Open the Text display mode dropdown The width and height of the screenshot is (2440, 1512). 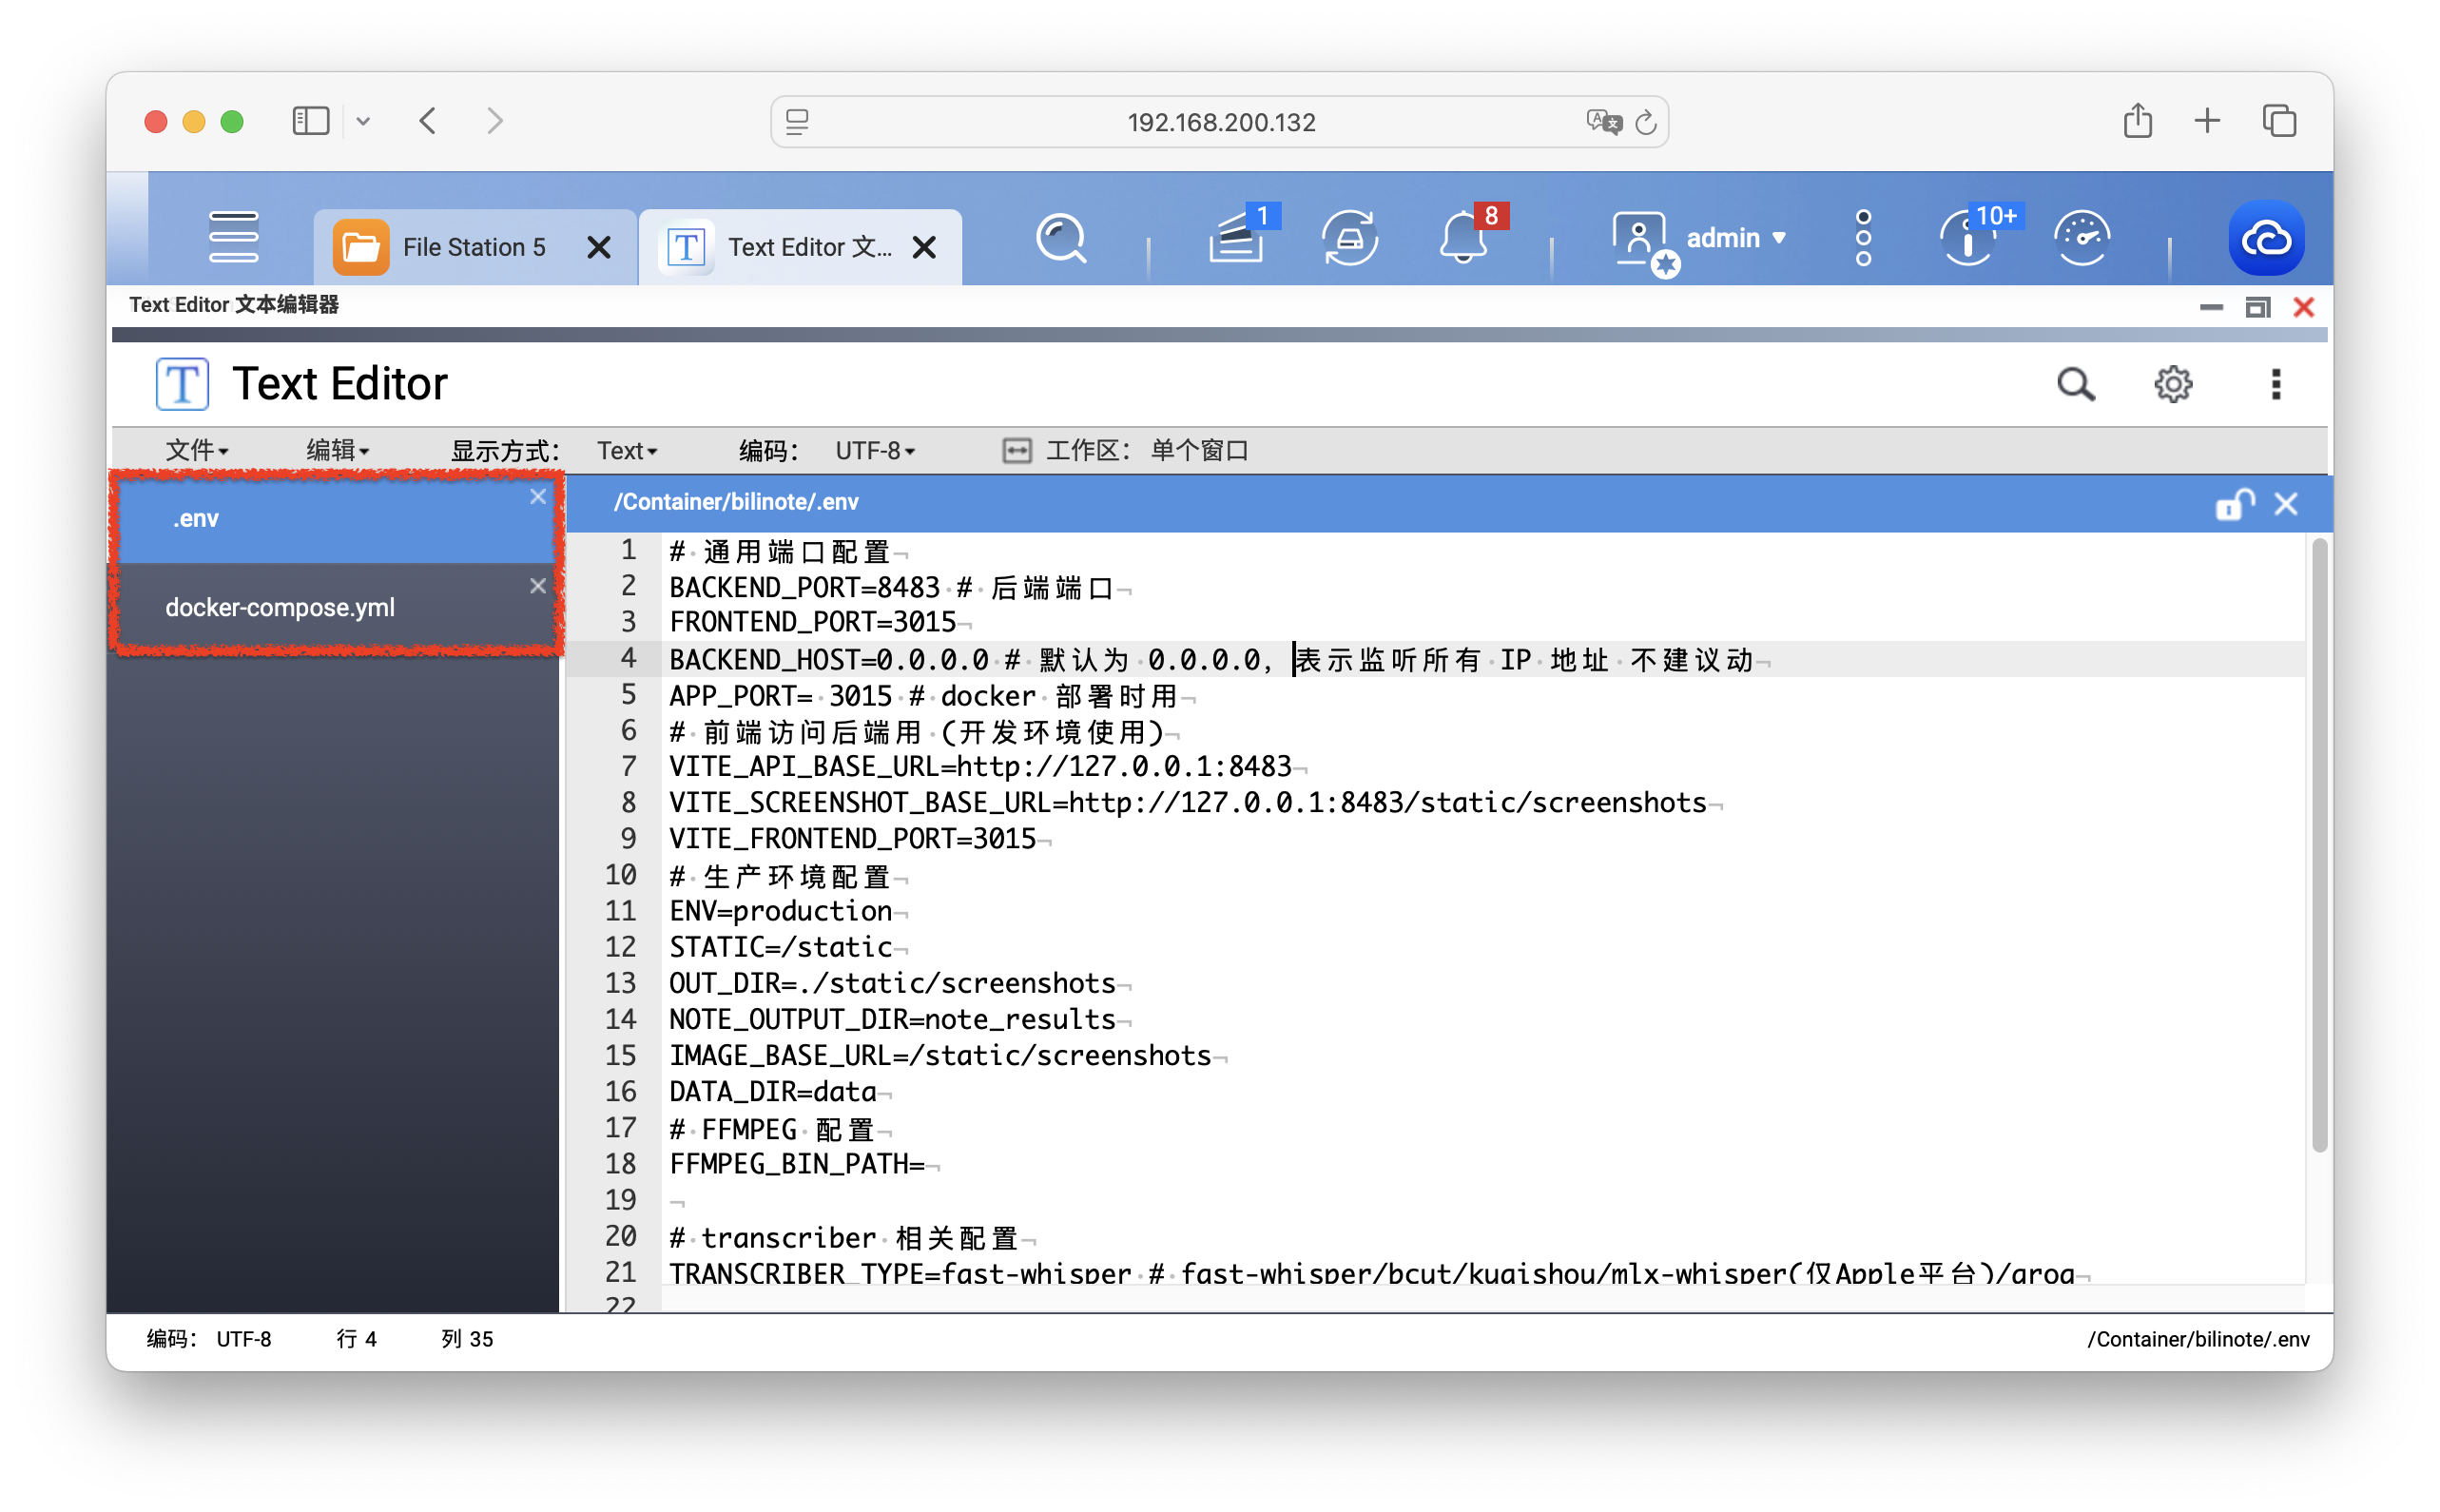(626, 450)
